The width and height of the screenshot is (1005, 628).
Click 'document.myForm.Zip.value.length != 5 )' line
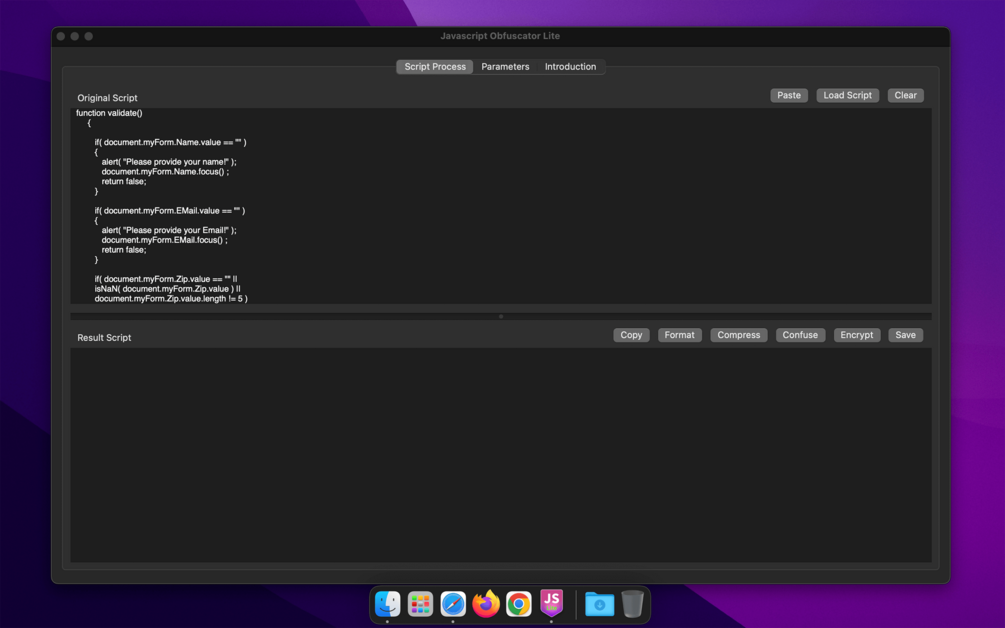[170, 299]
